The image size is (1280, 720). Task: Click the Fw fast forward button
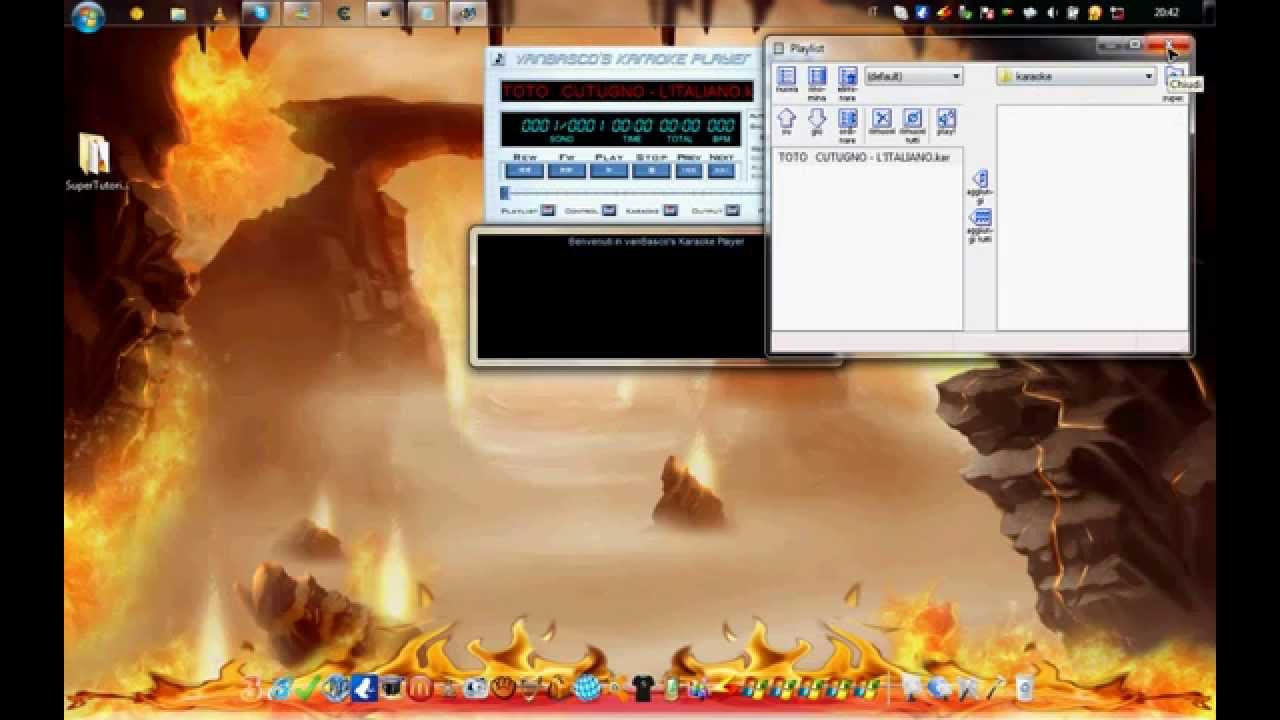pyautogui.click(x=567, y=171)
